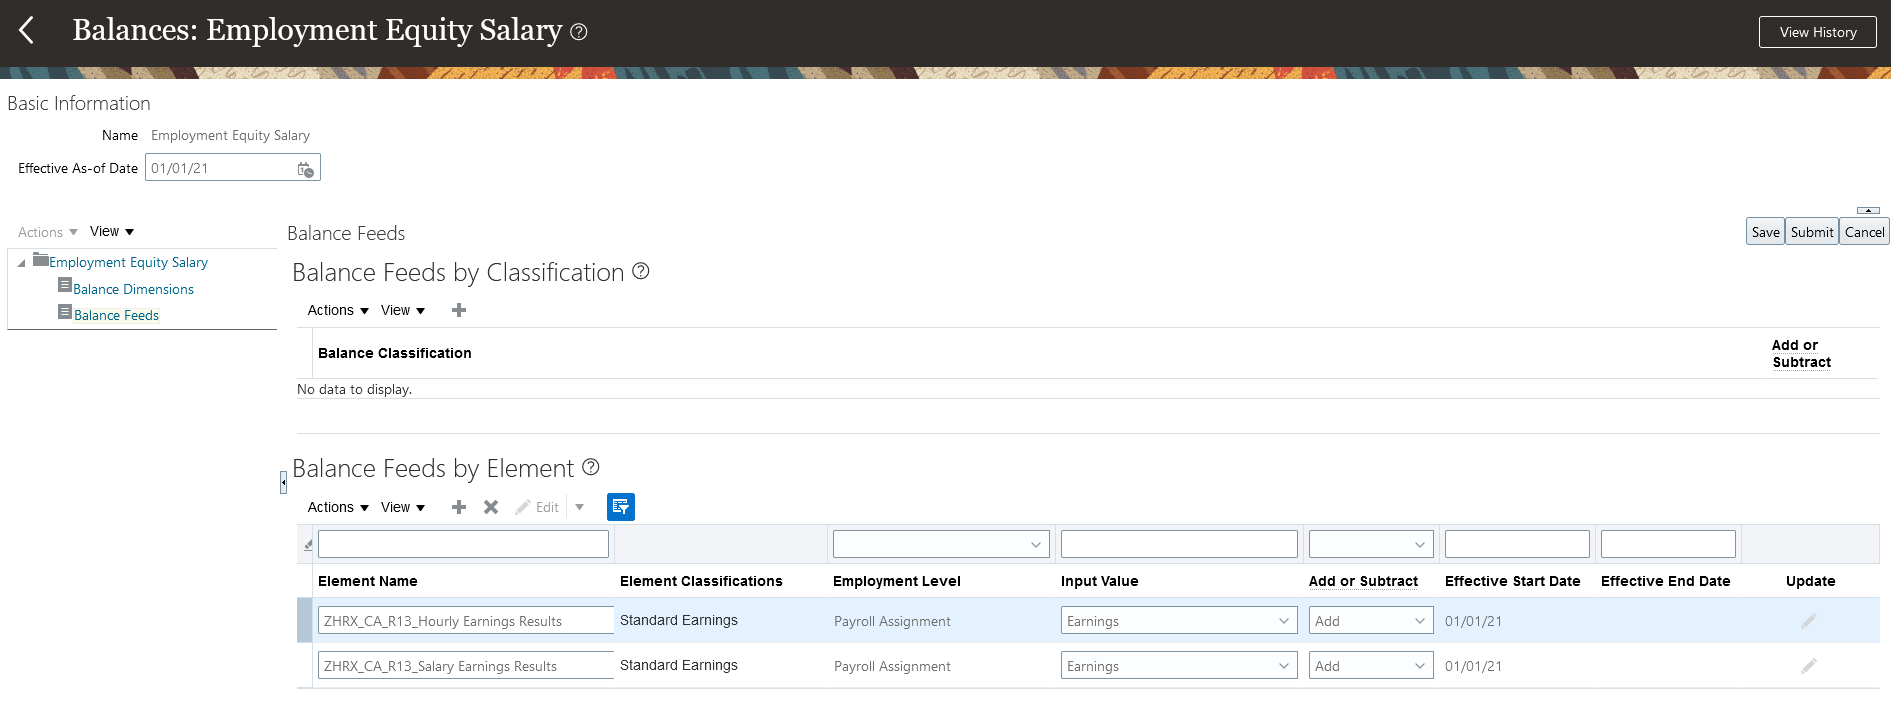This screenshot has height=701, width=1891.
Task: Open help icon next to page title
Action: (578, 32)
